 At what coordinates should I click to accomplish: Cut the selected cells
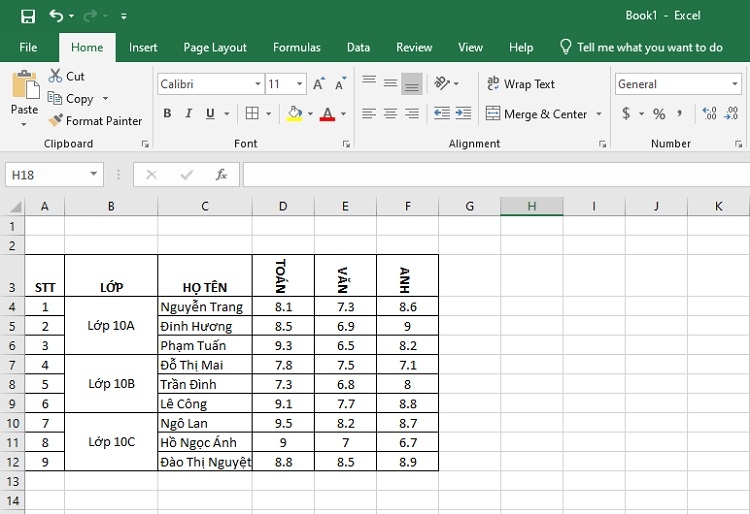click(x=66, y=77)
